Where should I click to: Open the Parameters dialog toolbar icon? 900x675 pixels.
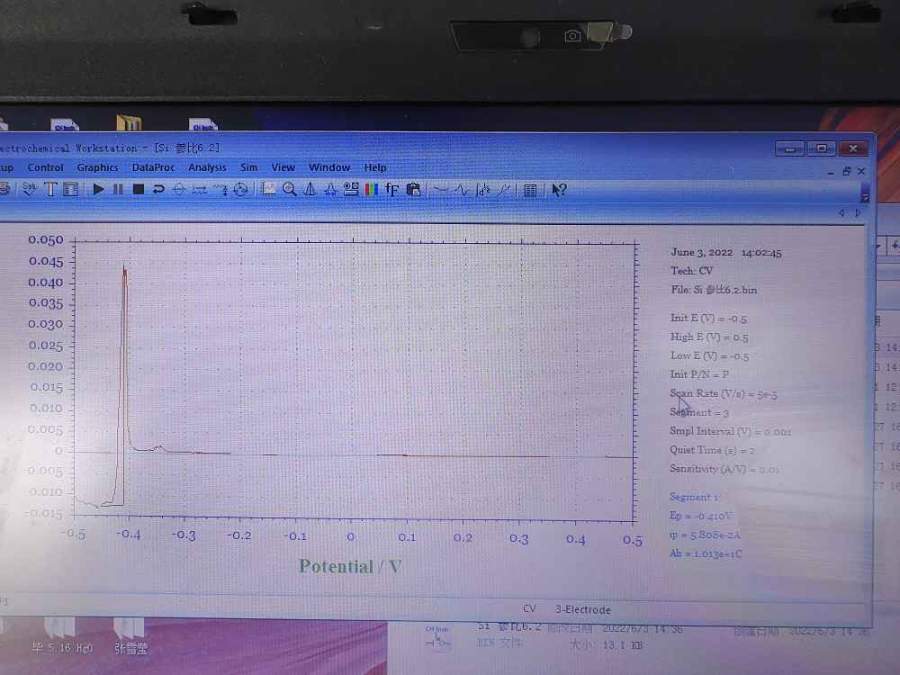click(71, 189)
